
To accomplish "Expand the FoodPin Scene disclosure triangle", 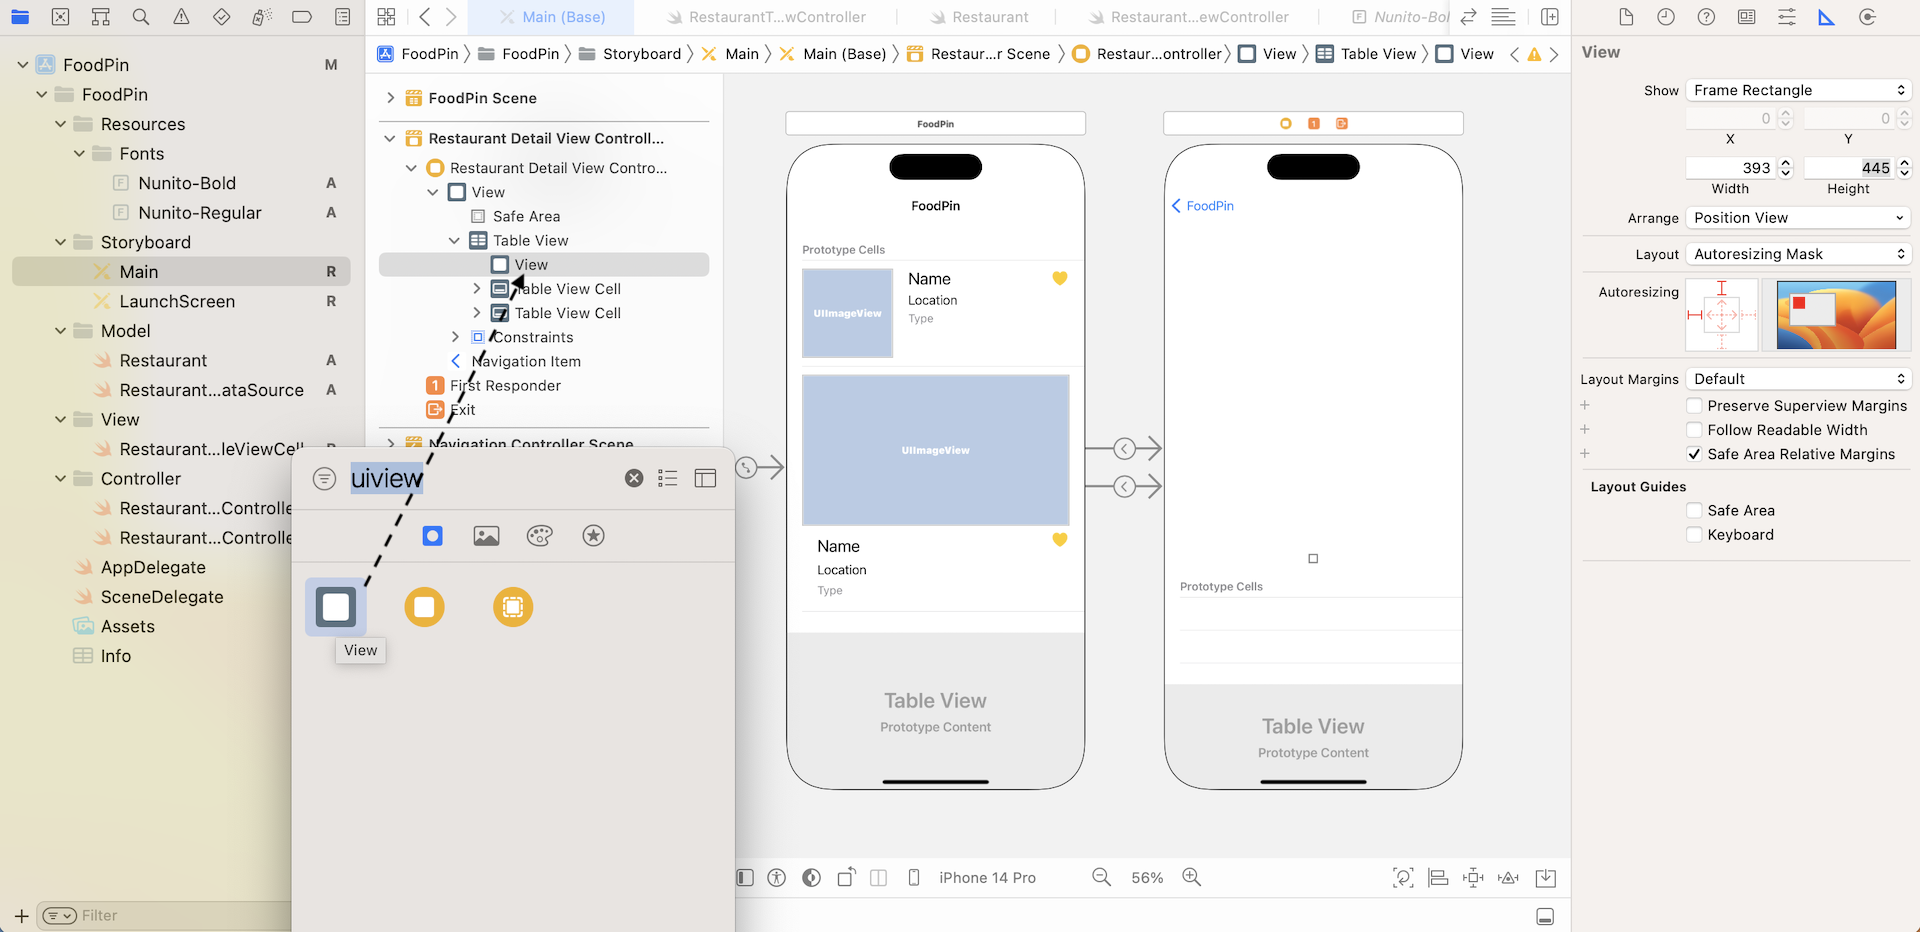I will [x=390, y=98].
